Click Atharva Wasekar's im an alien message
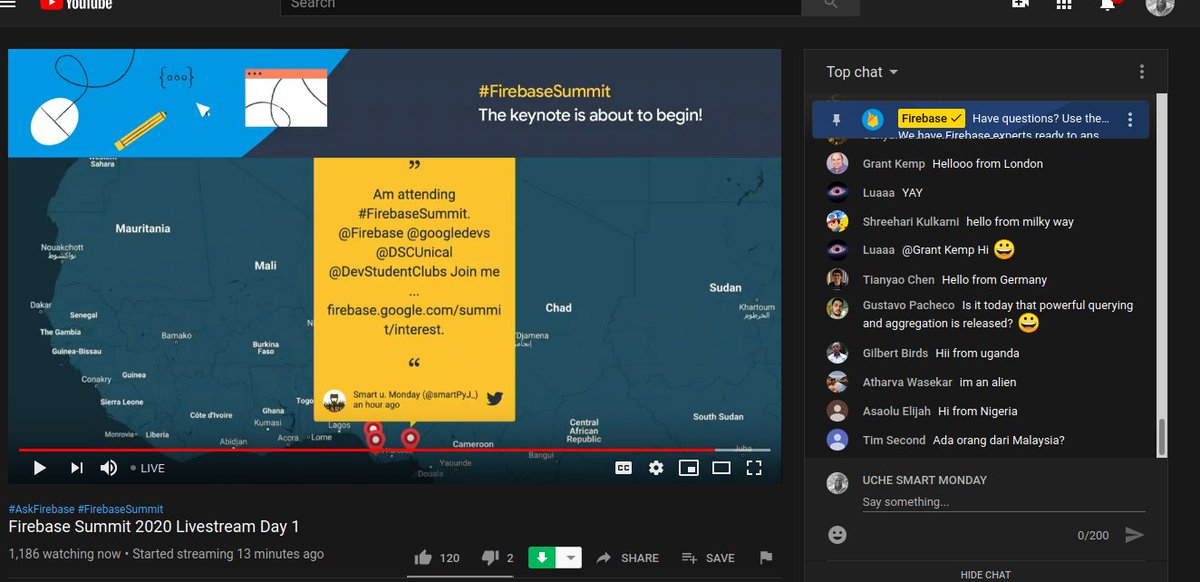Screen dimensions: 1200x582 [x=988, y=382]
